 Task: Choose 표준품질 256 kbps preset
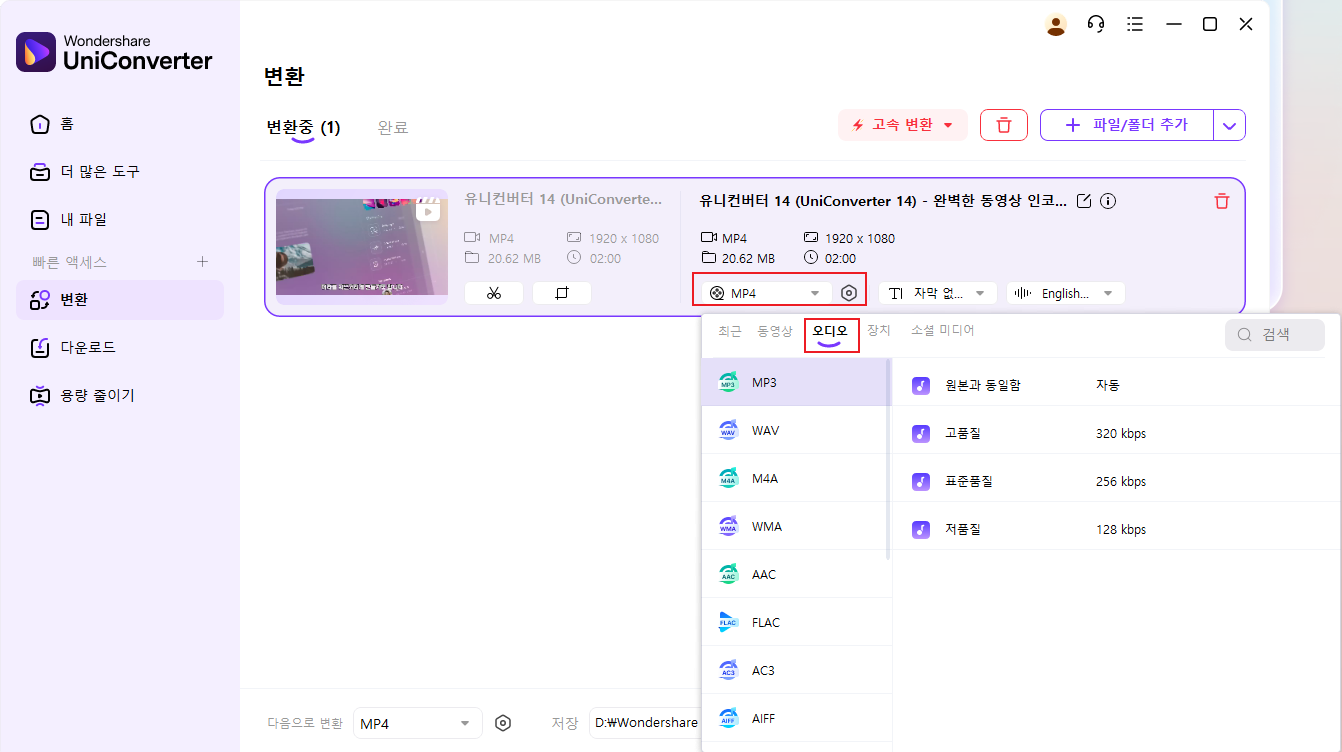[x=1116, y=481]
